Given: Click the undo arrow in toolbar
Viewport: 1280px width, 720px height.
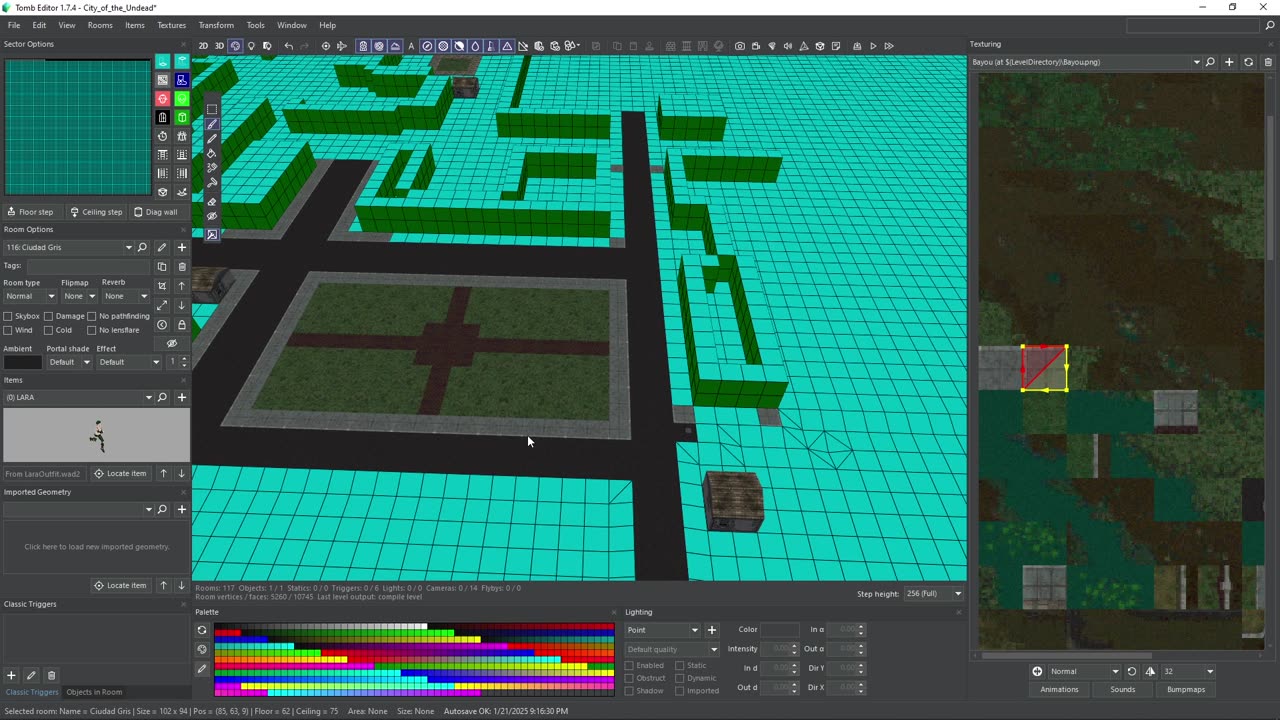Looking at the screenshot, I should (x=289, y=46).
